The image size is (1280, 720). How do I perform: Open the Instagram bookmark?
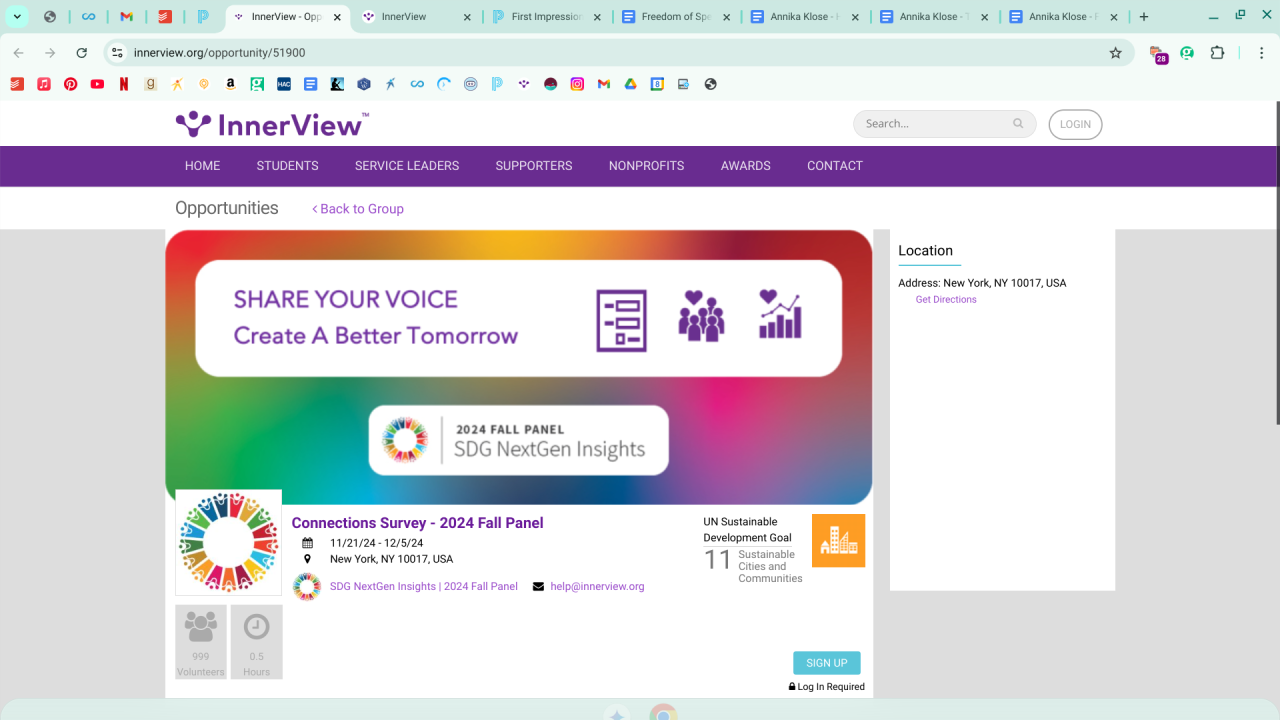click(x=577, y=84)
